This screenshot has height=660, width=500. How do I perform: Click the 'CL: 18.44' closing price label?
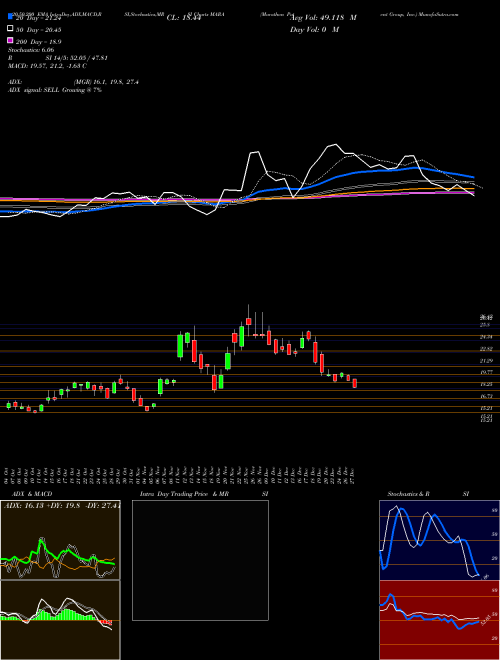(x=184, y=18)
